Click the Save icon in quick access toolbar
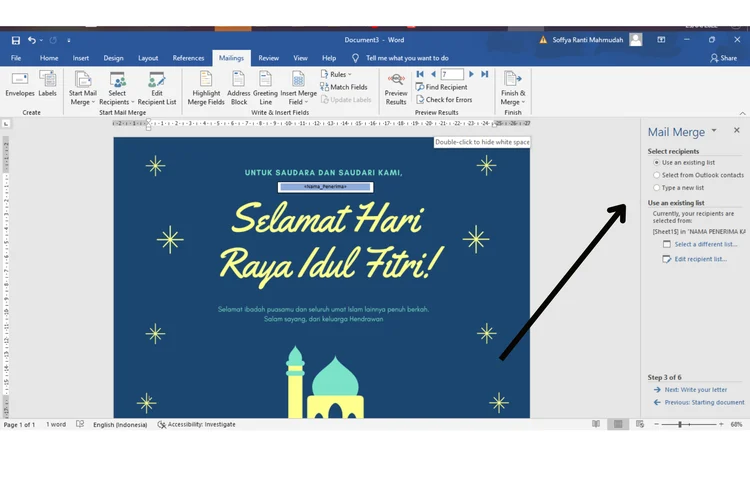The width and height of the screenshot is (750, 500). (x=16, y=40)
